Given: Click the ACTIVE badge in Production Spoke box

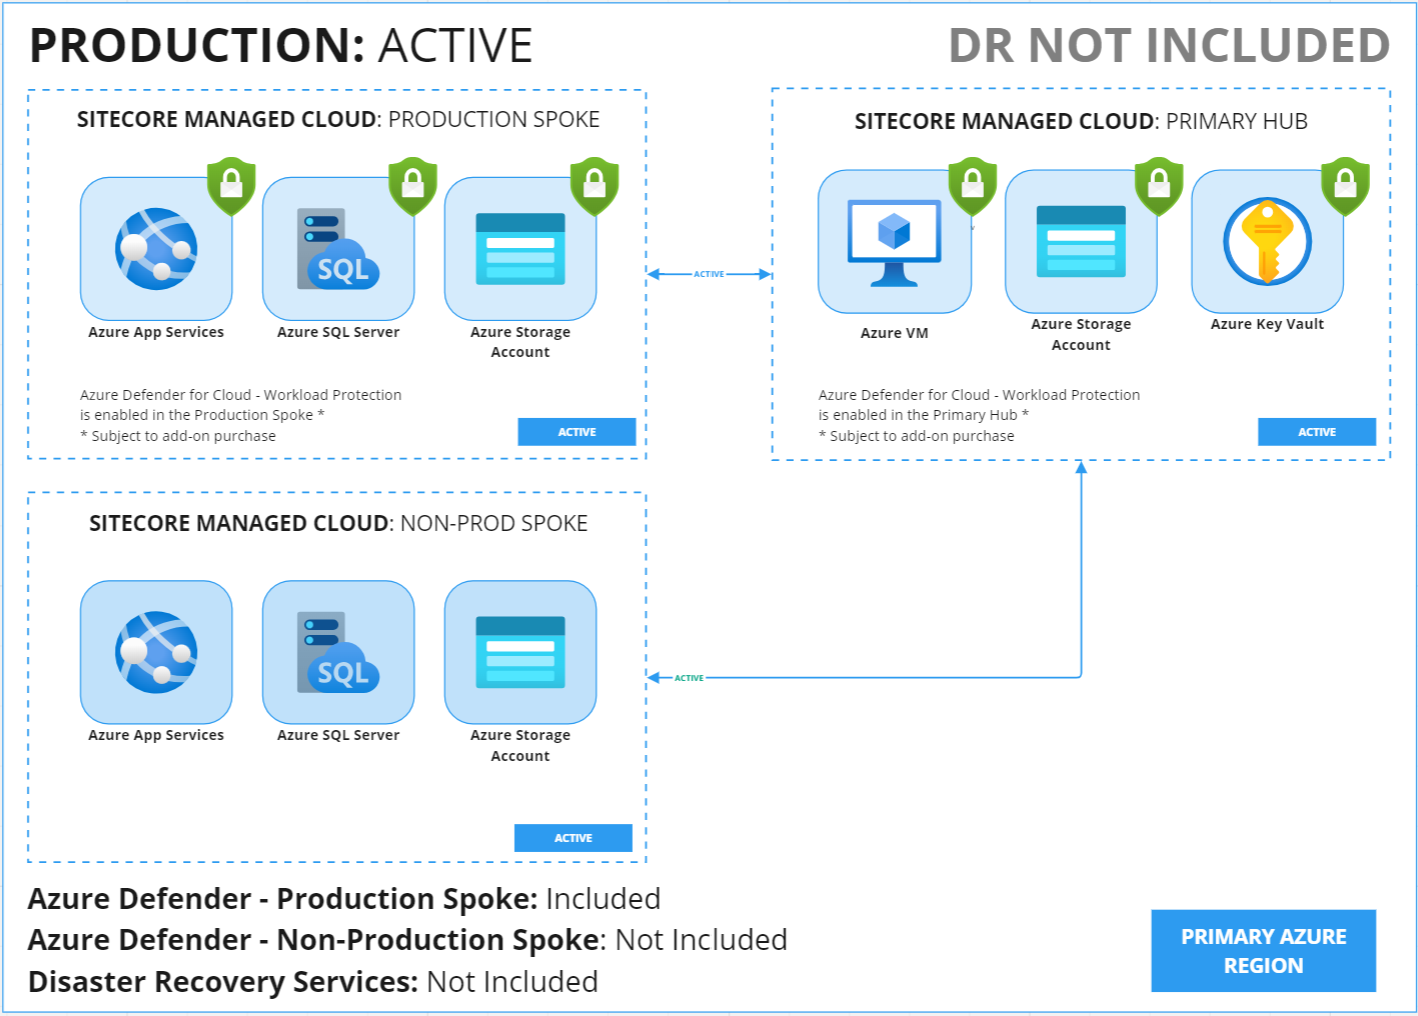Looking at the screenshot, I should [577, 432].
